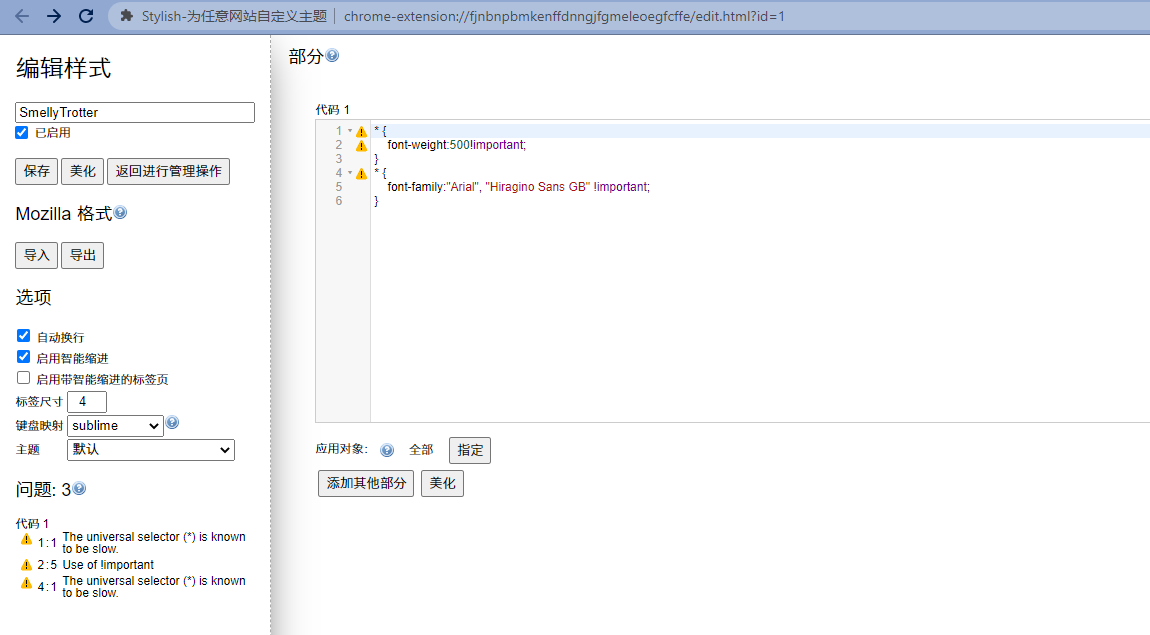The width and height of the screenshot is (1150, 635).
Task: Click help icon next to 应用对象 label
Action: (x=387, y=450)
